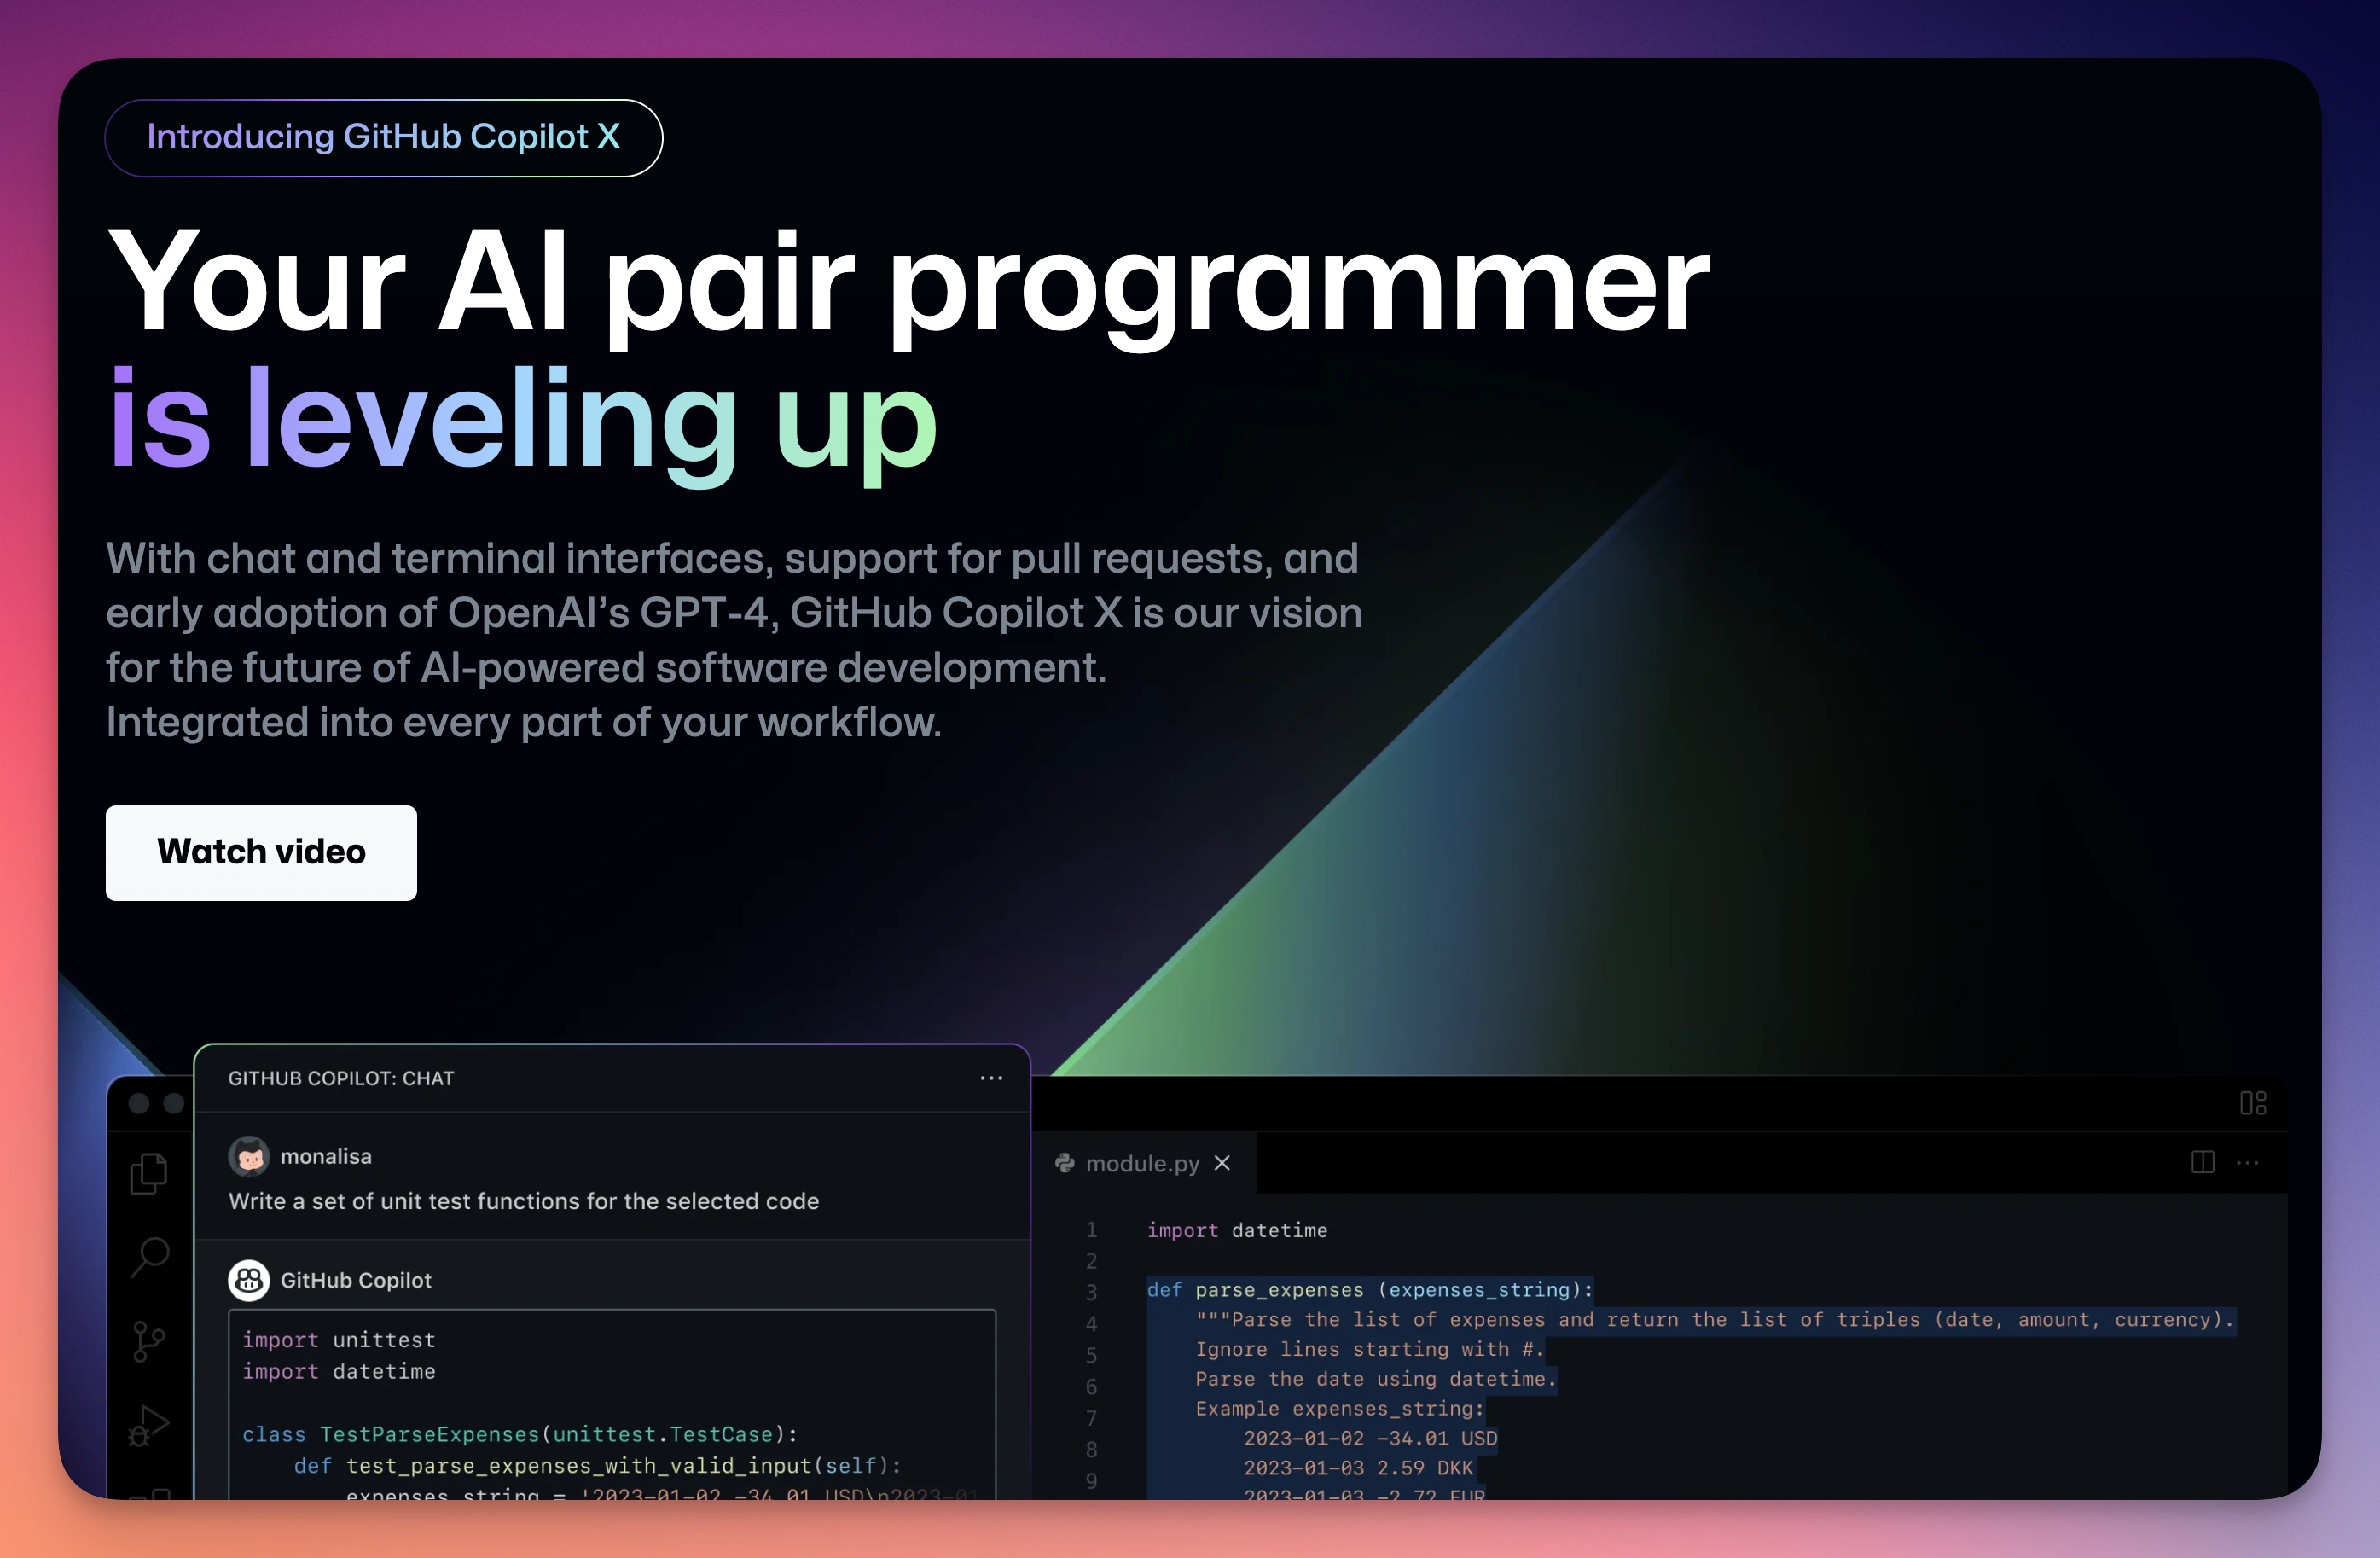Click the Python file icon on module.py tab
2380x1558 pixels.
click(1065, 1163)
